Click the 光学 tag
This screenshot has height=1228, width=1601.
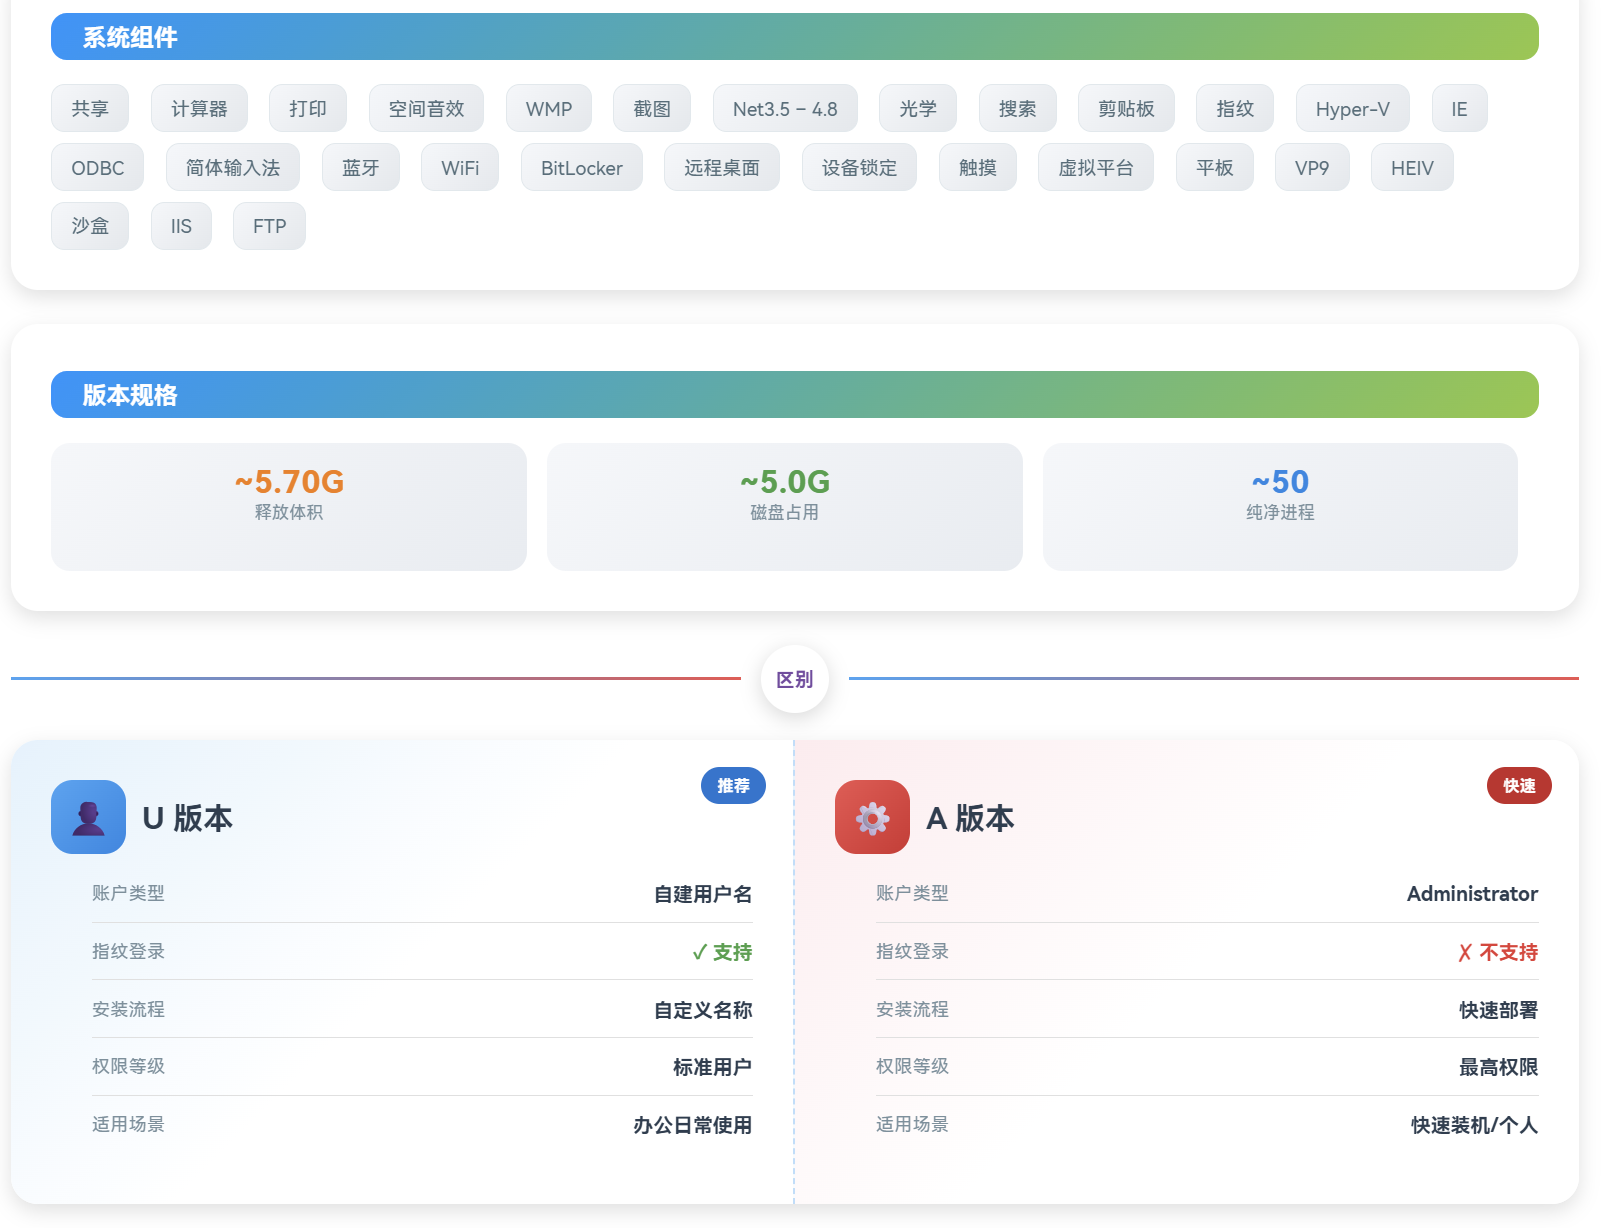click(918, 108)
